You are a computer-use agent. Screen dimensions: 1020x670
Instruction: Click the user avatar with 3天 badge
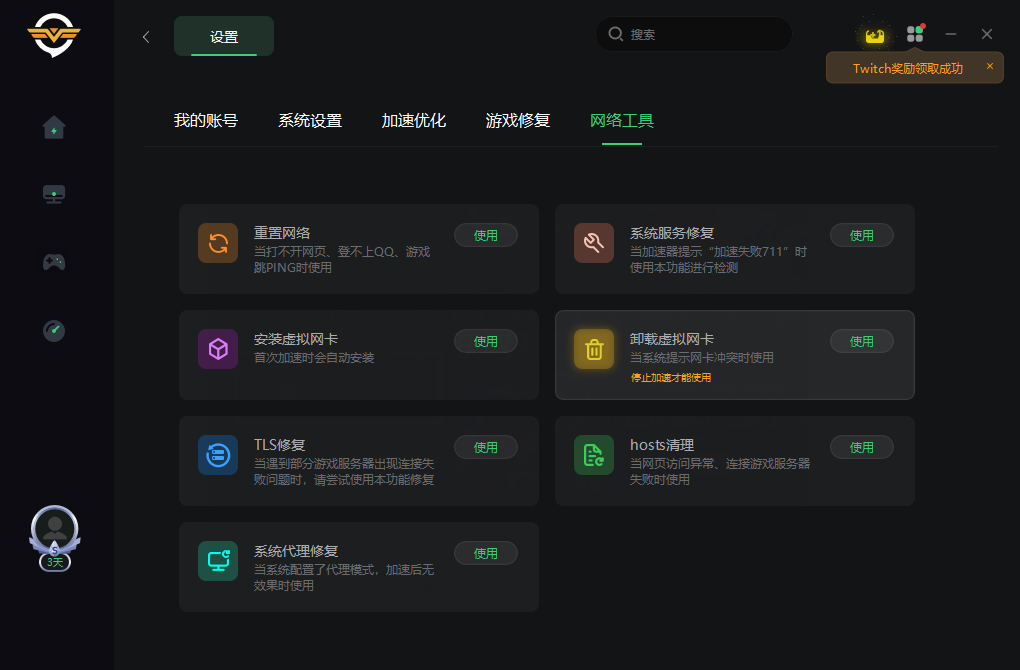[54, 530]
